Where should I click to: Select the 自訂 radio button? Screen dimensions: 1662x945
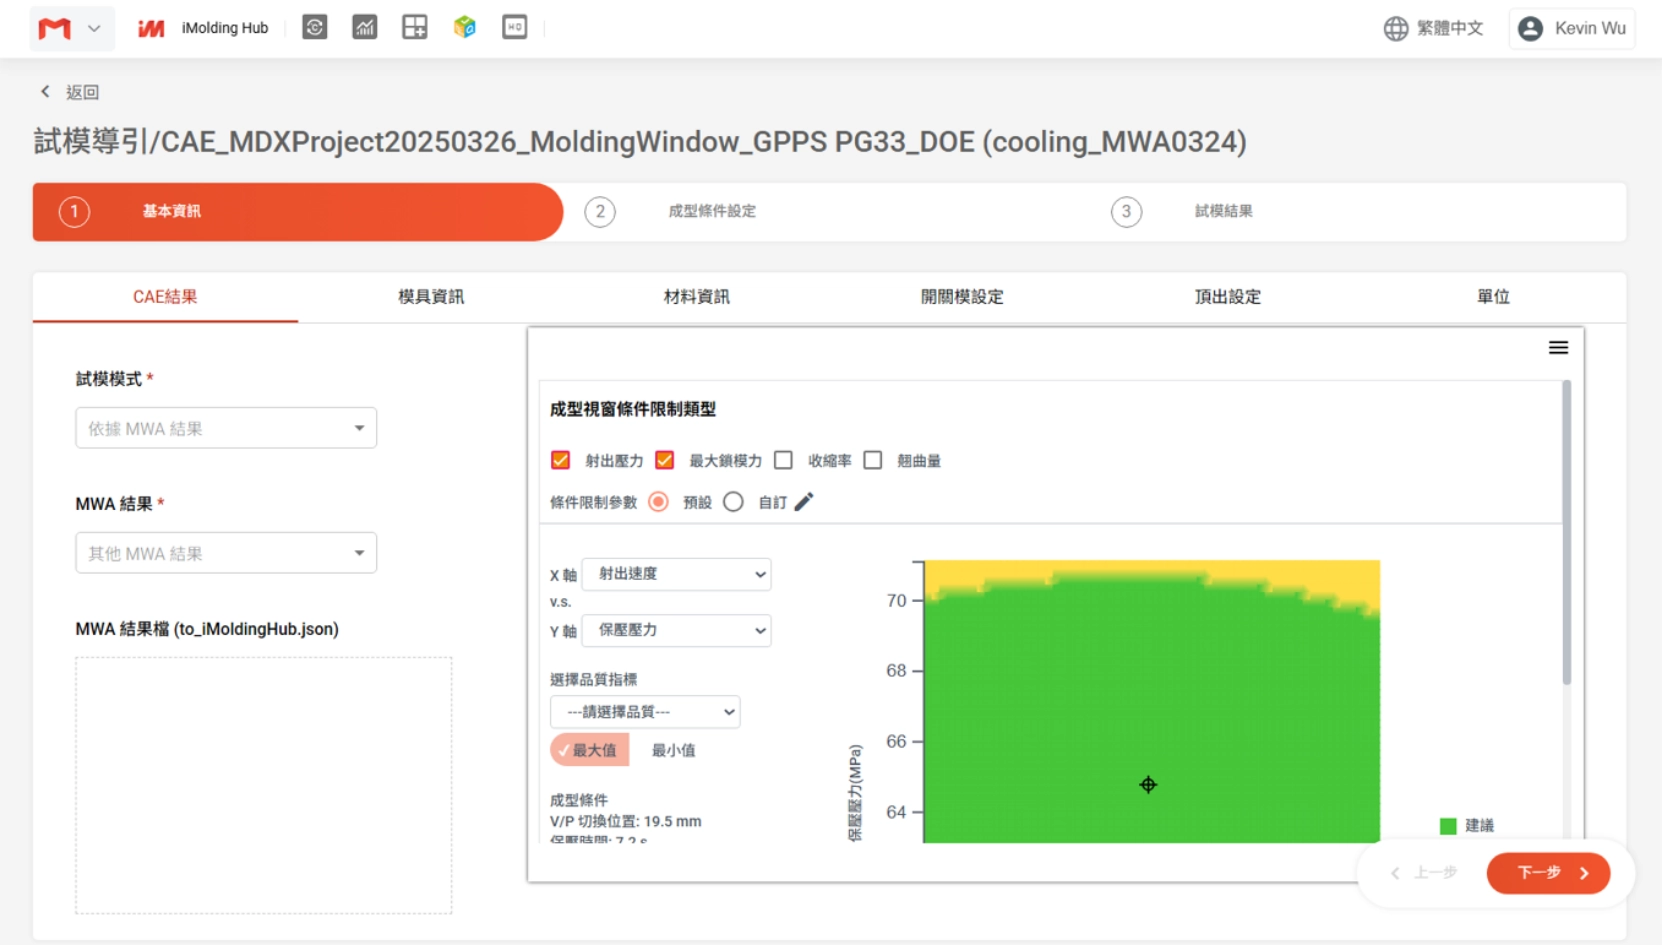click(x=733, y=502)
